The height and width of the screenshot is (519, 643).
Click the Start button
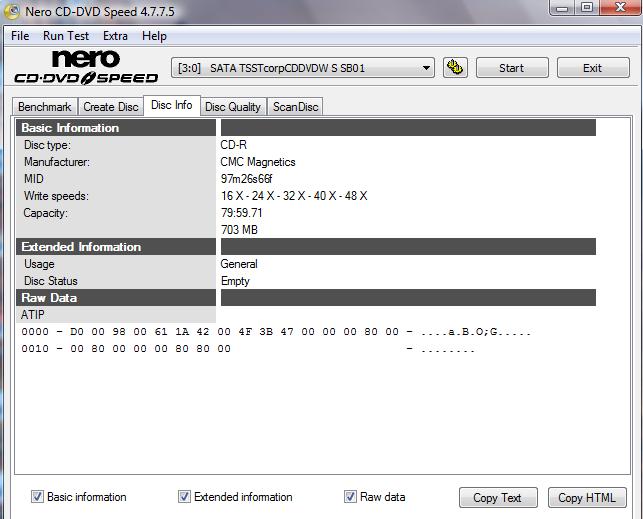512,68
